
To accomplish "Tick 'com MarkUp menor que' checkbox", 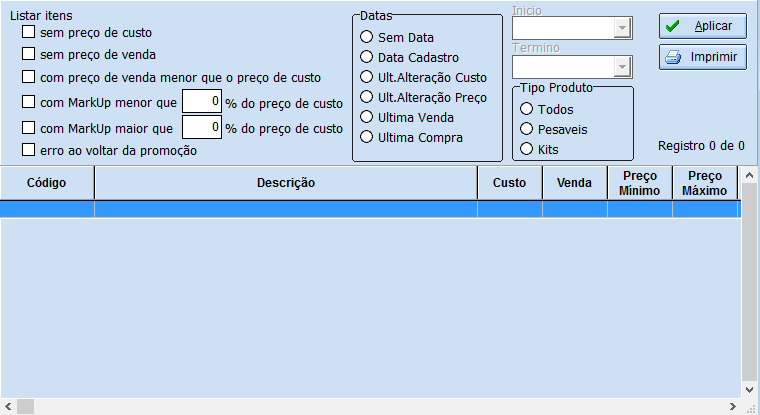I will pyautogui.click(x=29, y=102).
